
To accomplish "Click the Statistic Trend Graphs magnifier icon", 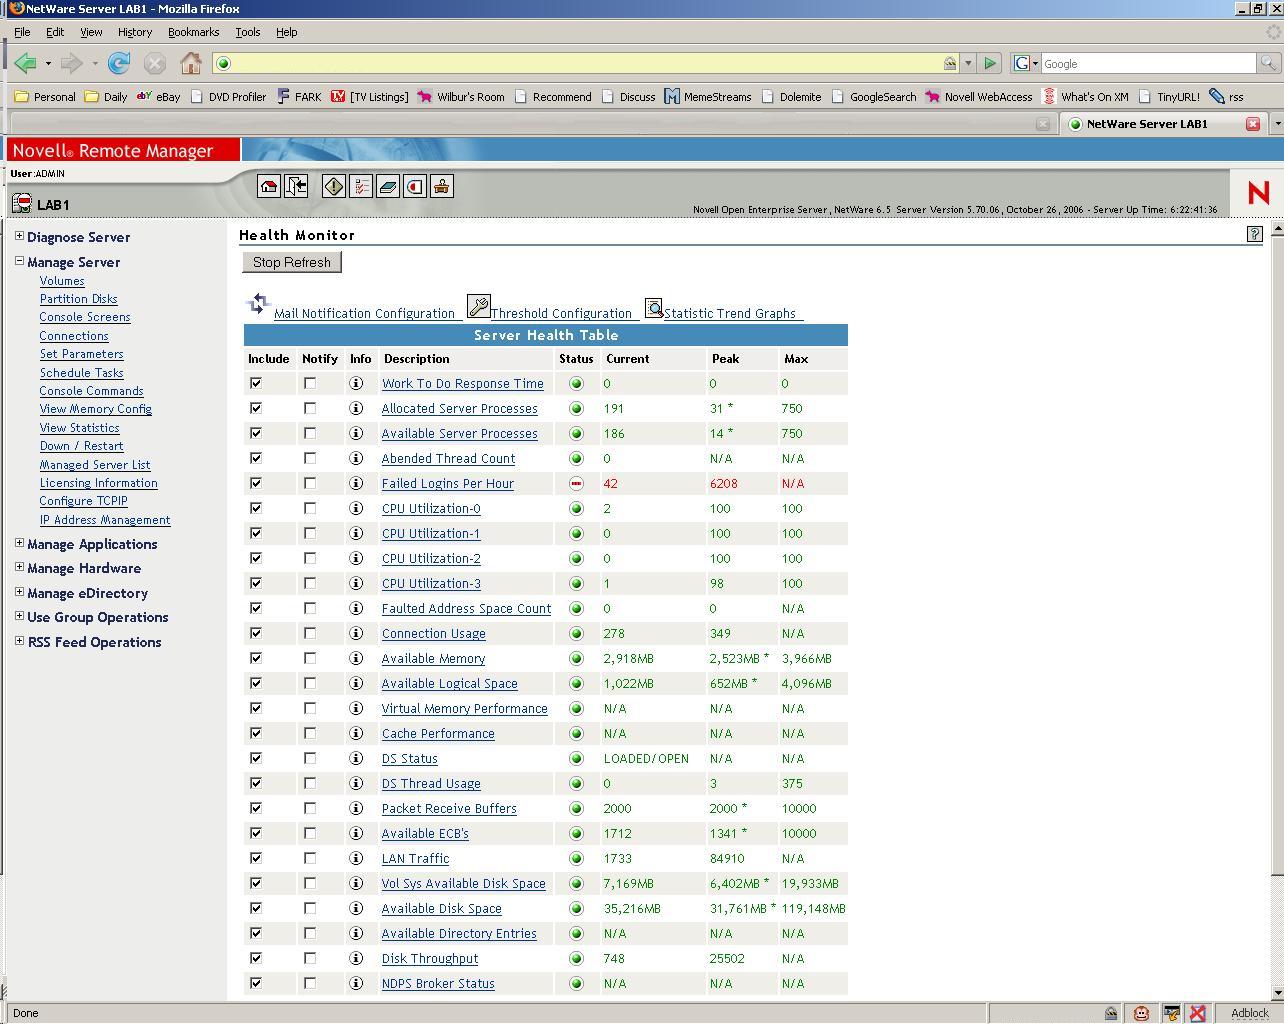I will (x=653, y=308).
